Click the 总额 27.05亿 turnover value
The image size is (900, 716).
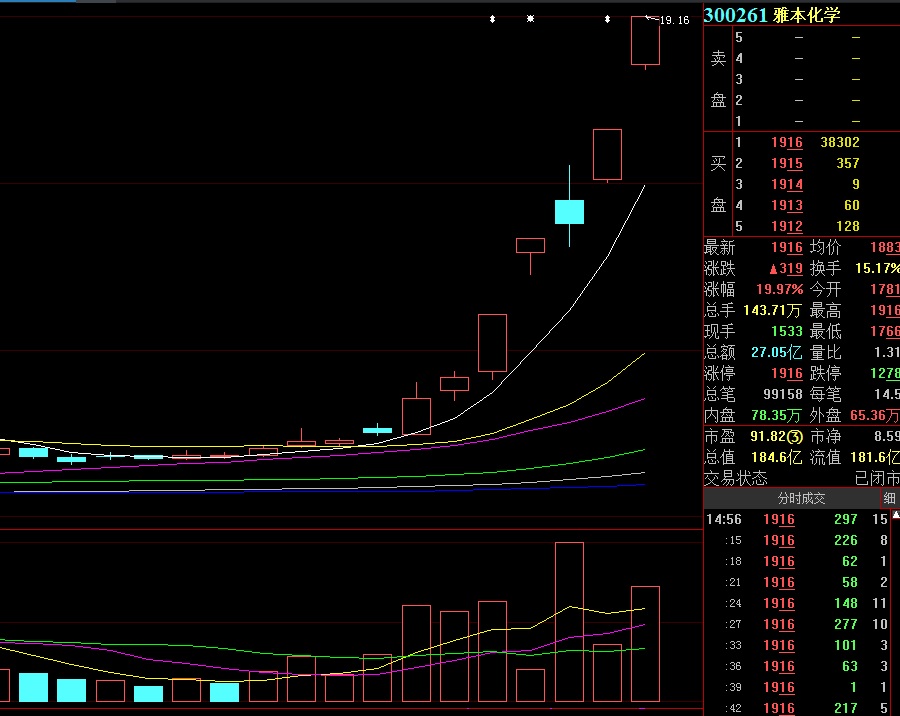pyautogui.click(x=779, y=352)
